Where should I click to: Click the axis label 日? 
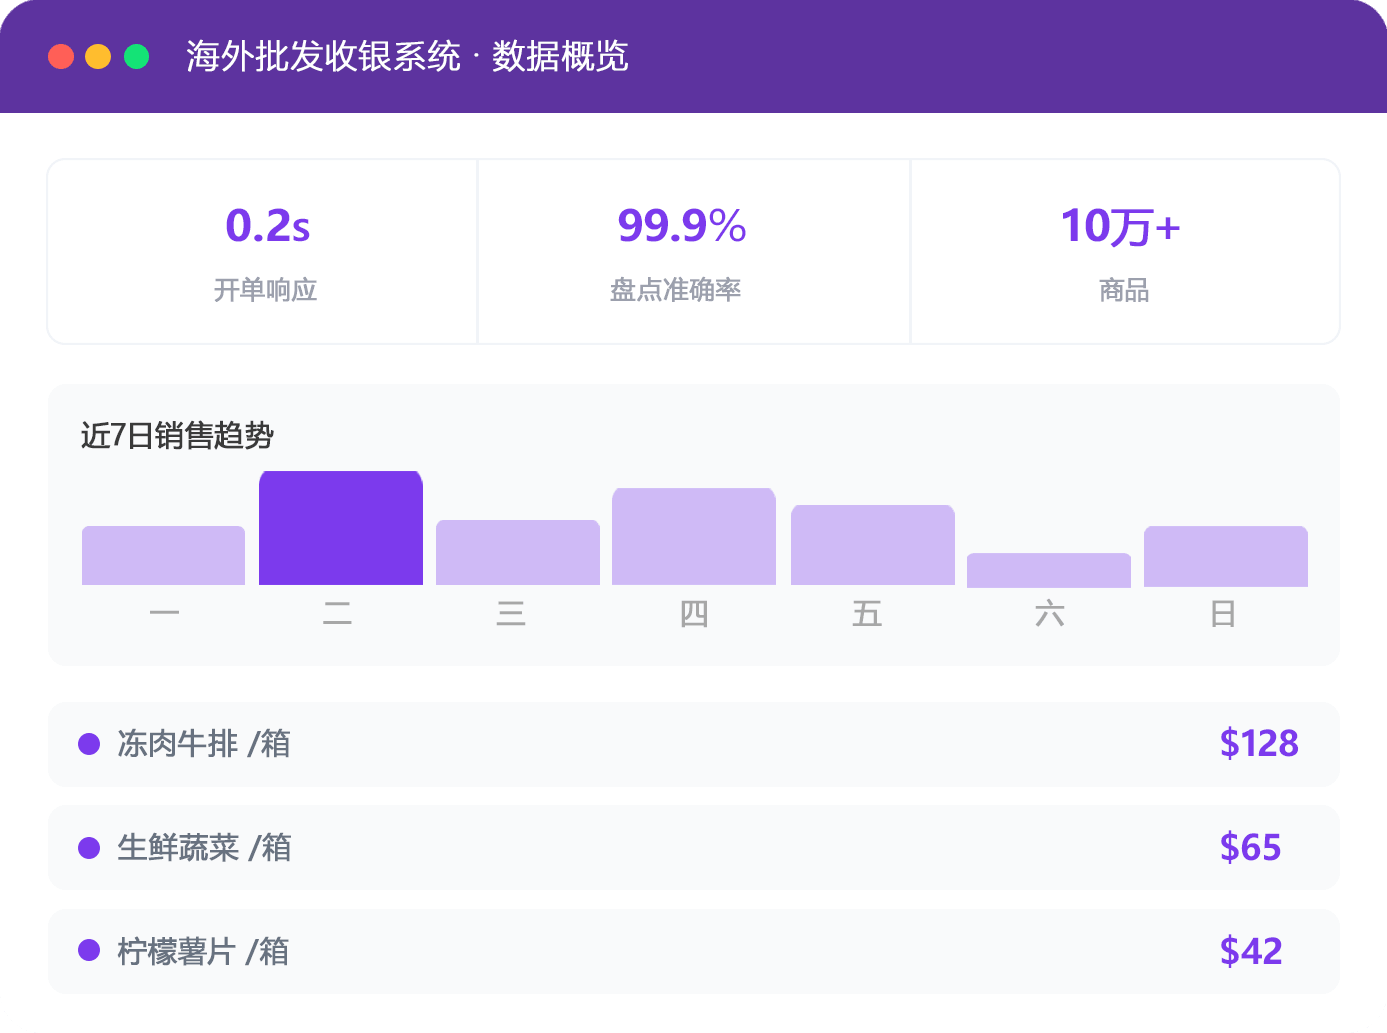[1223, 613]
